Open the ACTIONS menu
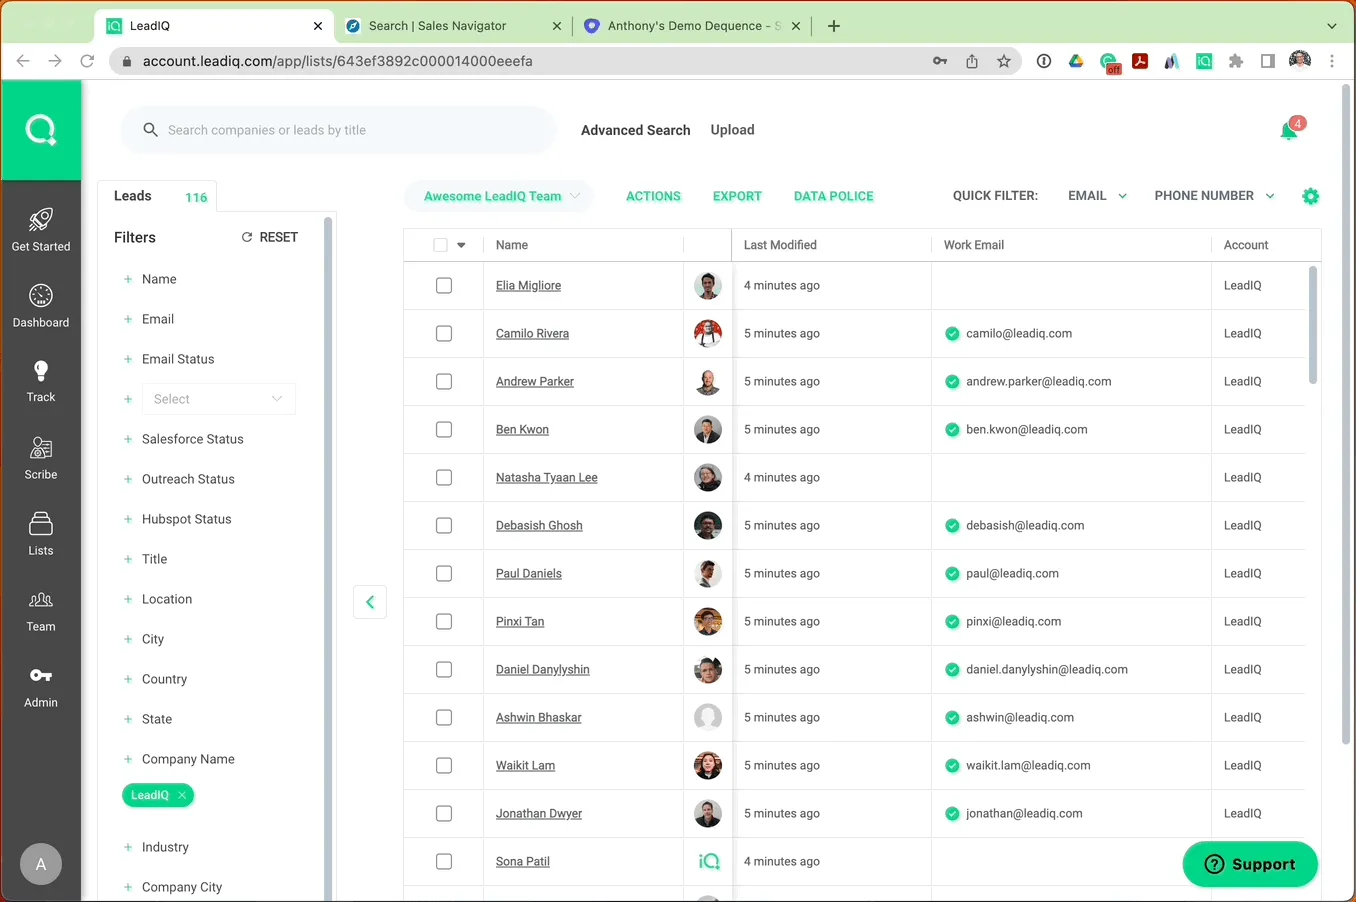 (x=653, y=196)
